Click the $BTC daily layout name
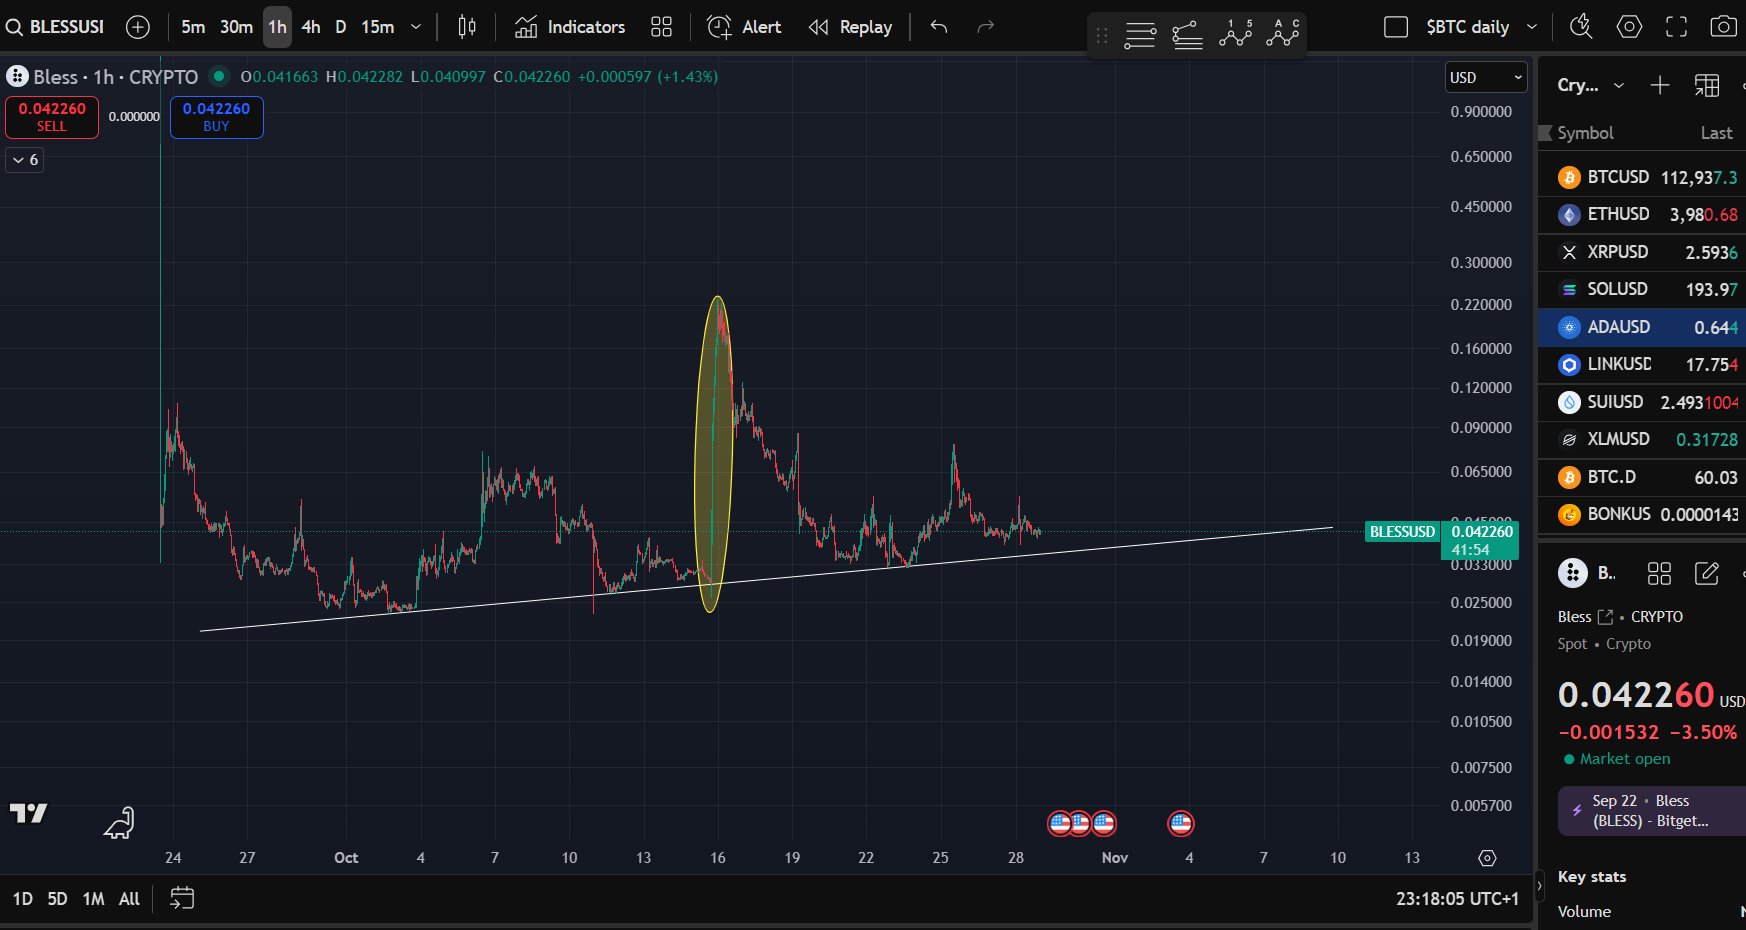1746x930 pixels. 1467,27
